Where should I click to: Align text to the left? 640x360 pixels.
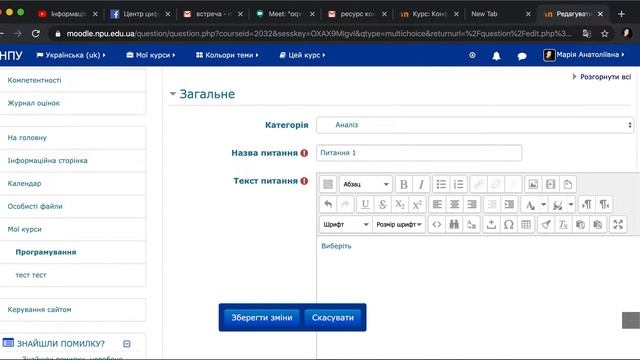coord(437,204)
